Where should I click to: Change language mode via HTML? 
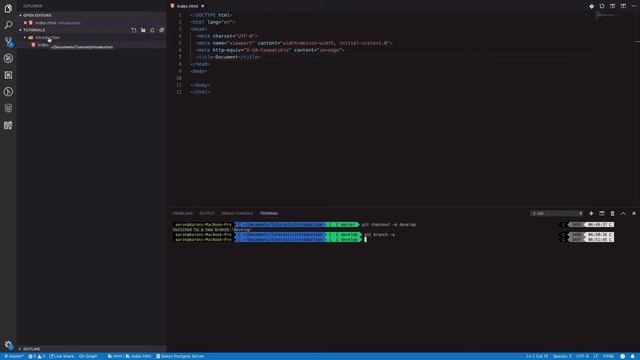609,356
